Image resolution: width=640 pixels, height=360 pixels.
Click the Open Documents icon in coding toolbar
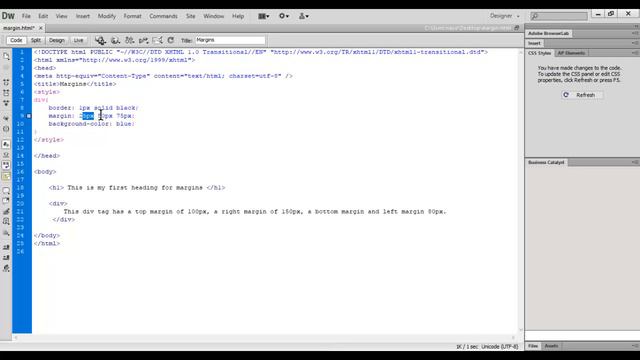(x=6, y=56)
